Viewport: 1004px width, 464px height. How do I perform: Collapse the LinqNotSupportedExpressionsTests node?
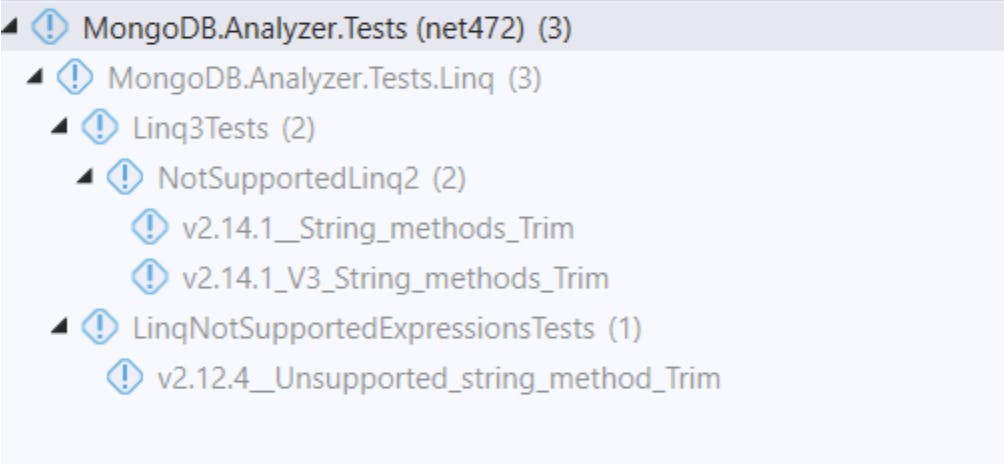pyautogui.click(x=61, y=327)
